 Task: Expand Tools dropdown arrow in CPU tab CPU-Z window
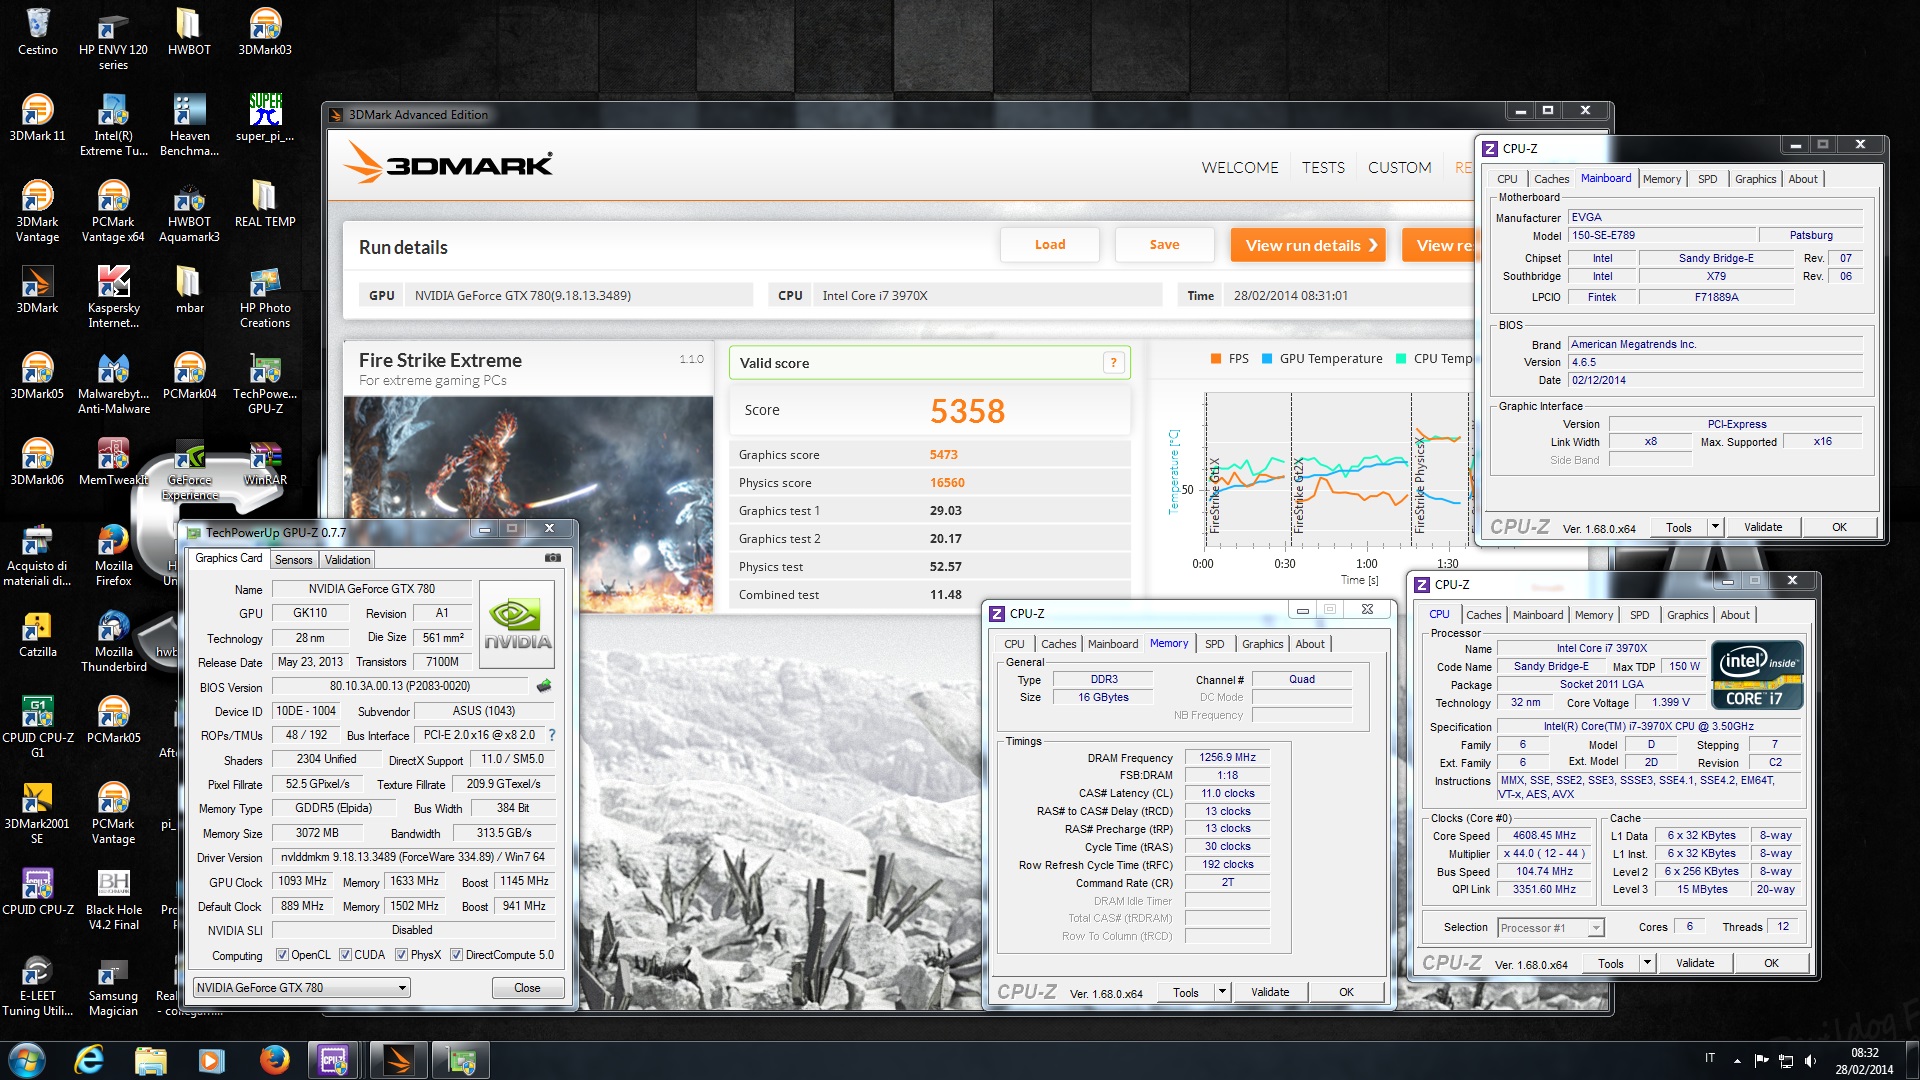click(1647, 963)
